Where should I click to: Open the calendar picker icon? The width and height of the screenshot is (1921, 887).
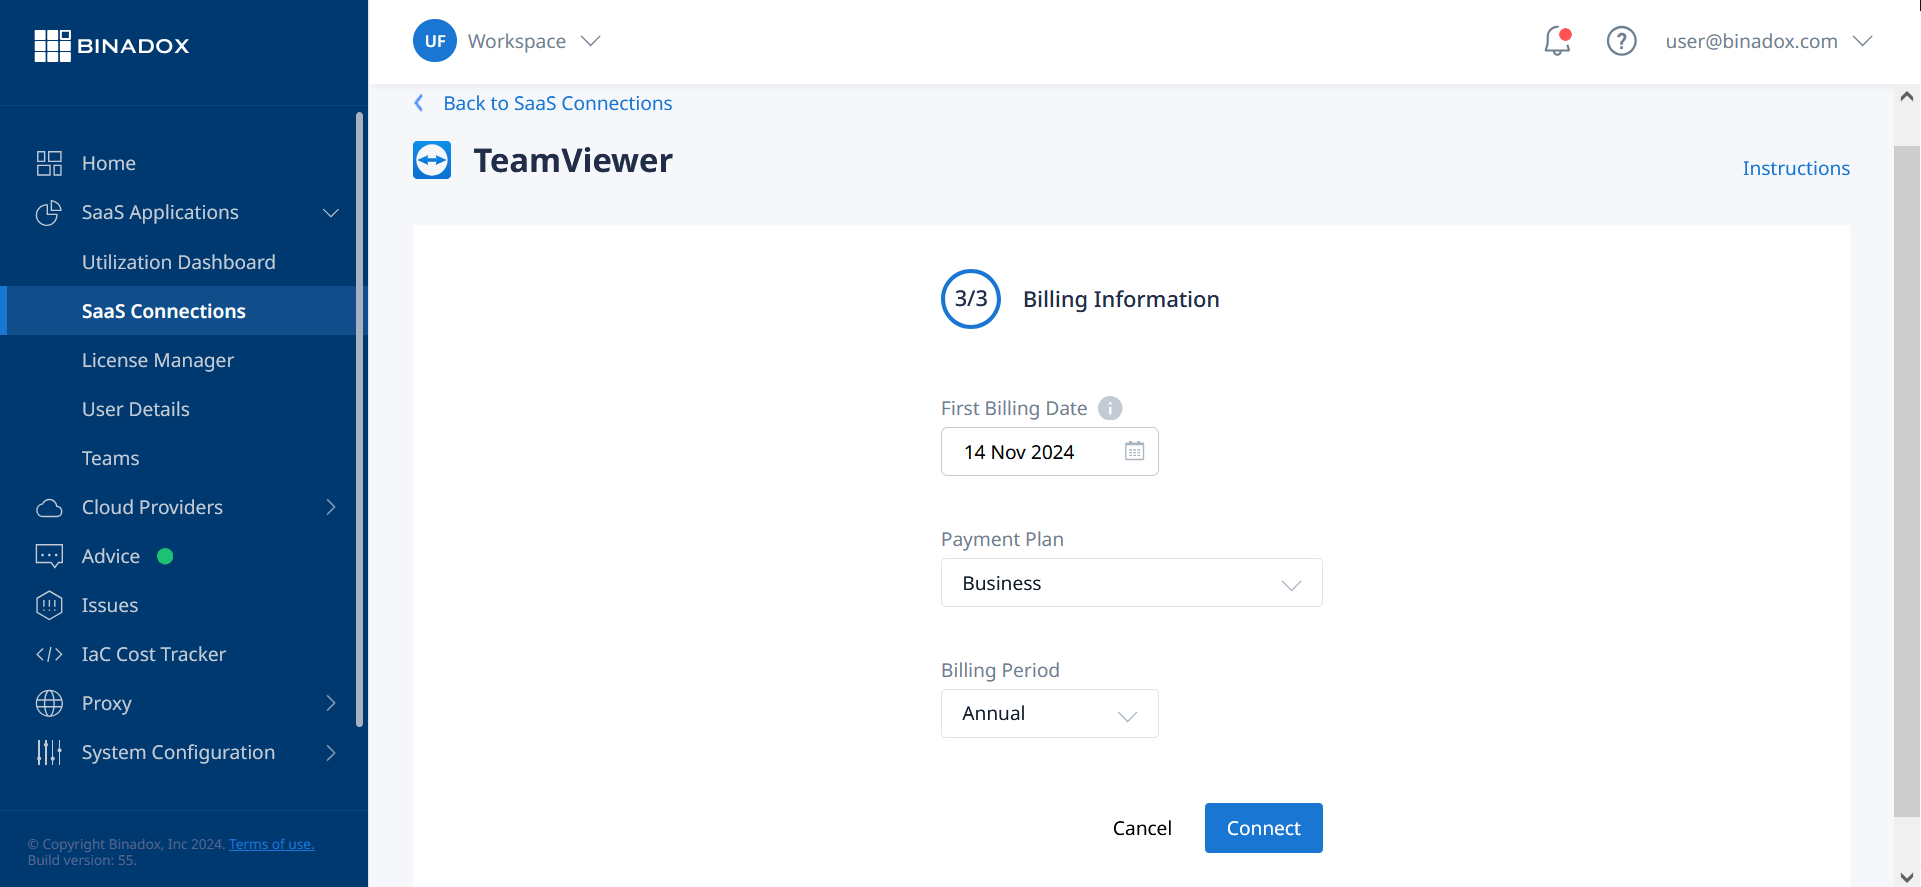(1134, 451)
